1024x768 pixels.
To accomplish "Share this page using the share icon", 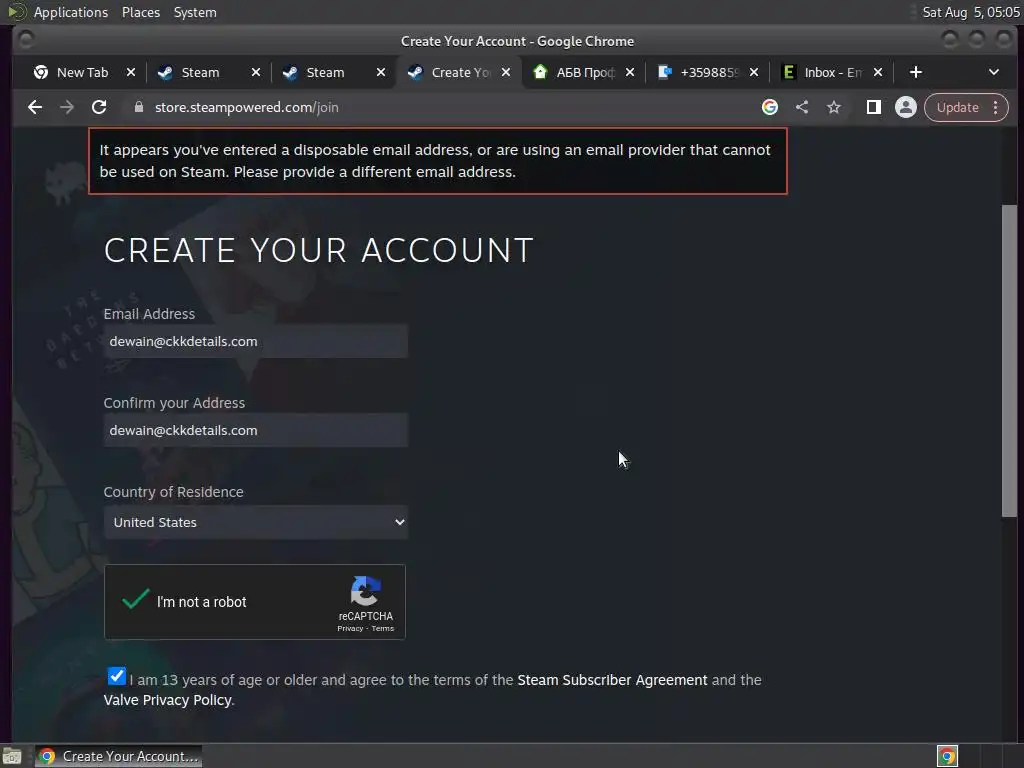I will point(802,107).
